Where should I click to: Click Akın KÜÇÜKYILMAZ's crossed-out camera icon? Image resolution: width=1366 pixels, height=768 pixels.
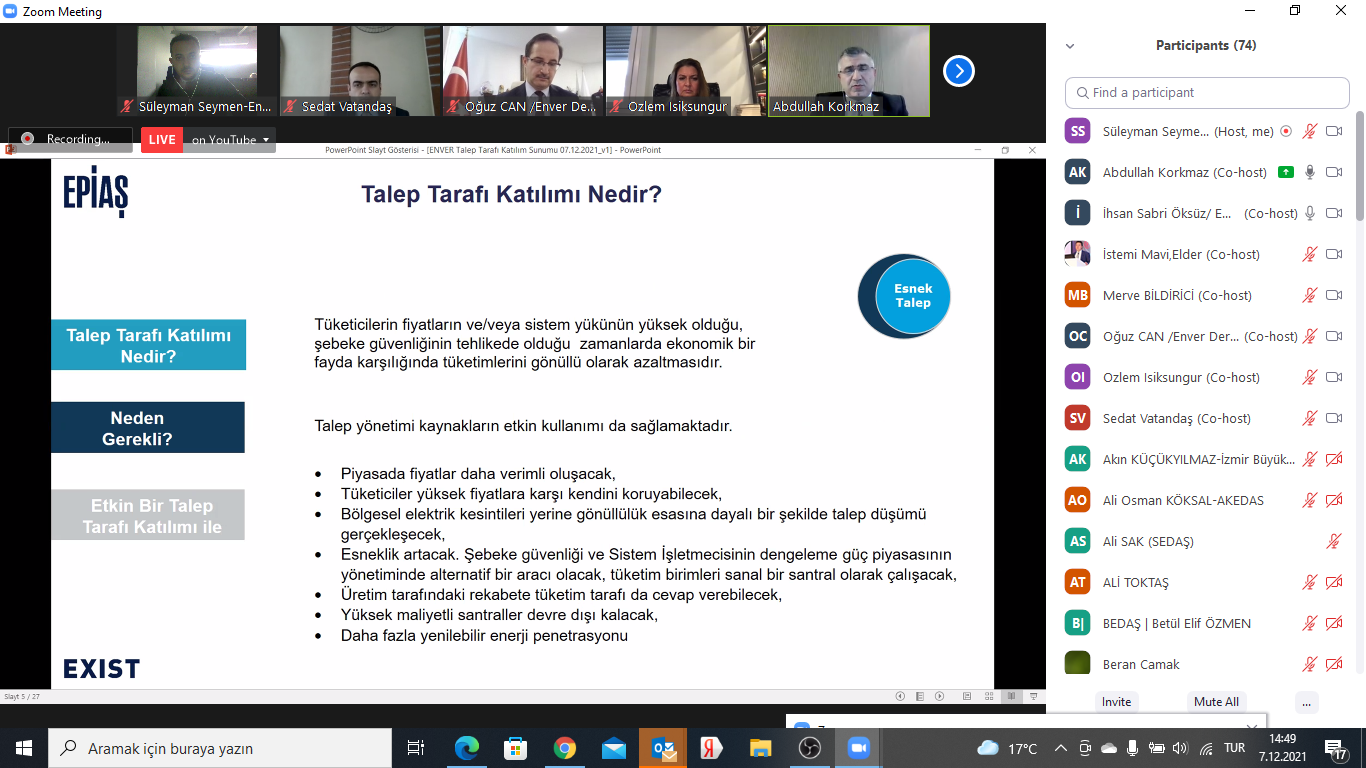1333,459
